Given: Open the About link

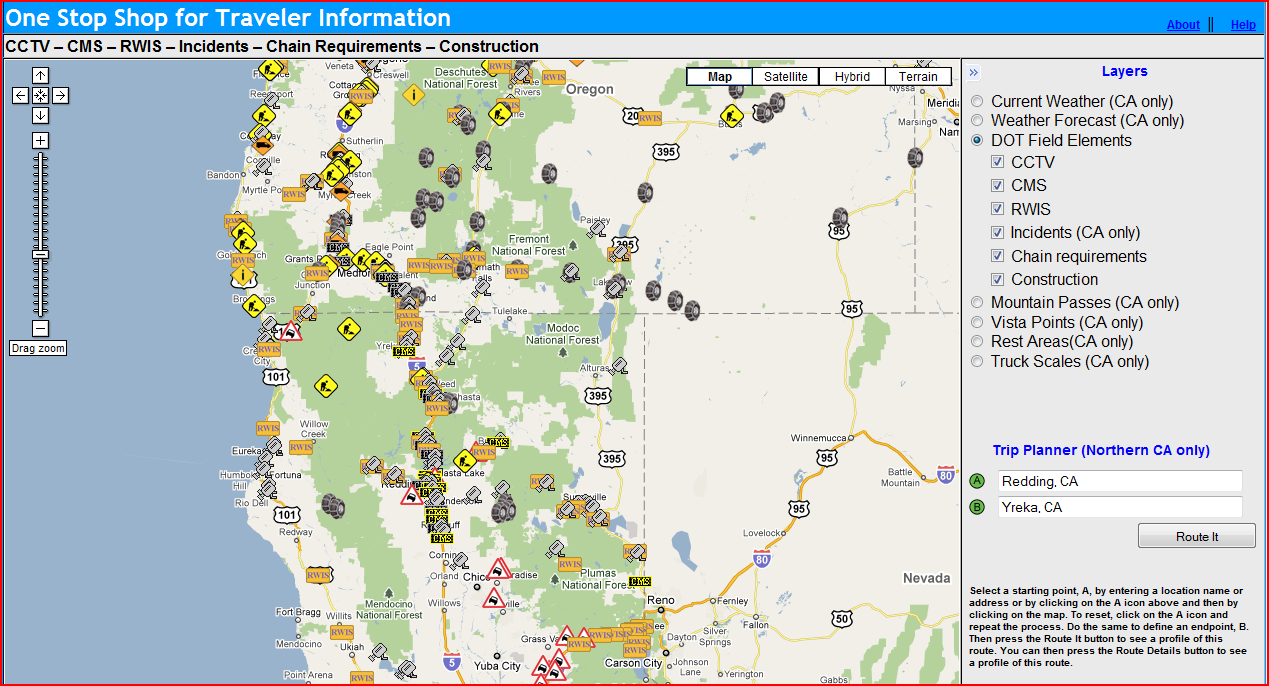Looking at the screenshot, I should tap(1183, 25).
